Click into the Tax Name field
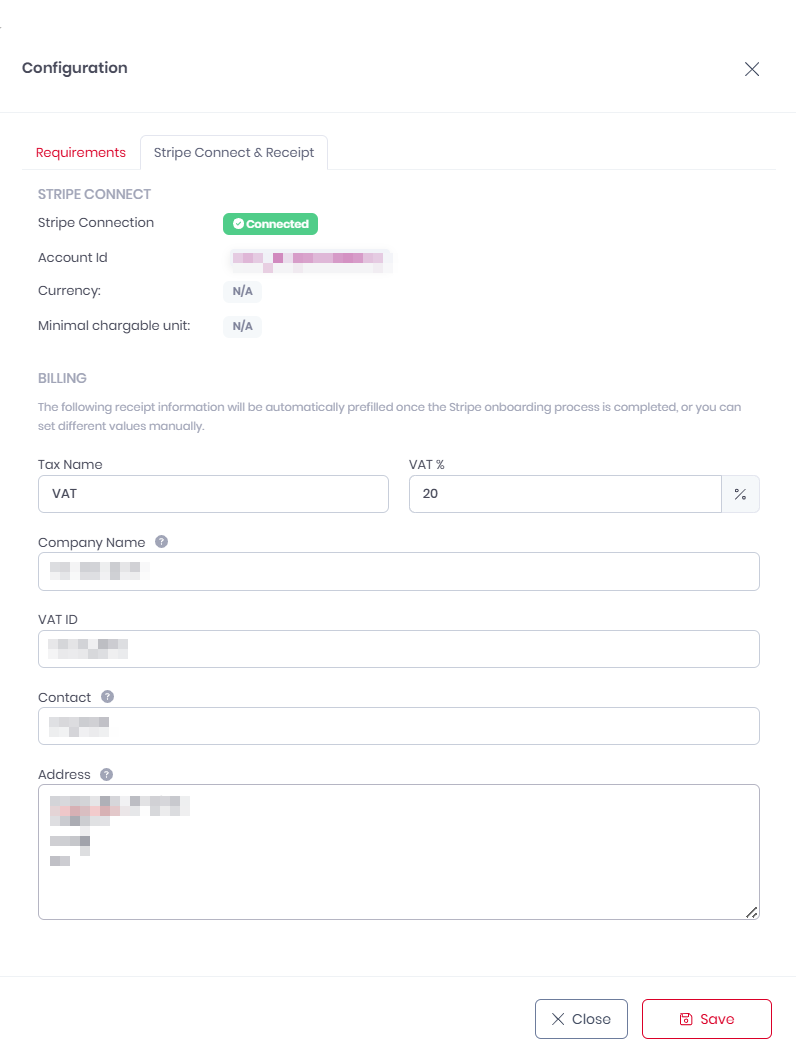The height and width of the screenshot is (1059, 796). click(213, 494)
